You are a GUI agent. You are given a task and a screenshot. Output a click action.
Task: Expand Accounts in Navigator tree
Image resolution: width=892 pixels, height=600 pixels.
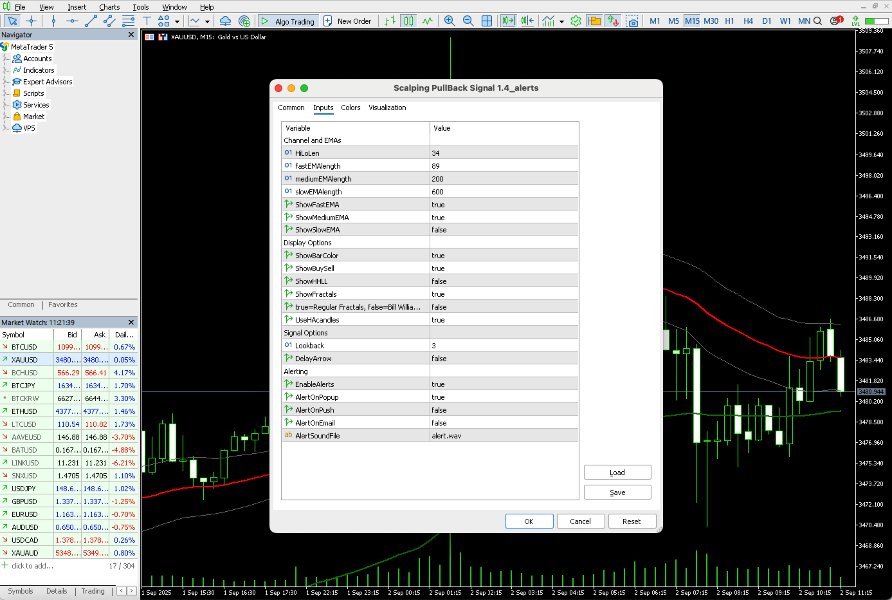[x=6, y=59]
